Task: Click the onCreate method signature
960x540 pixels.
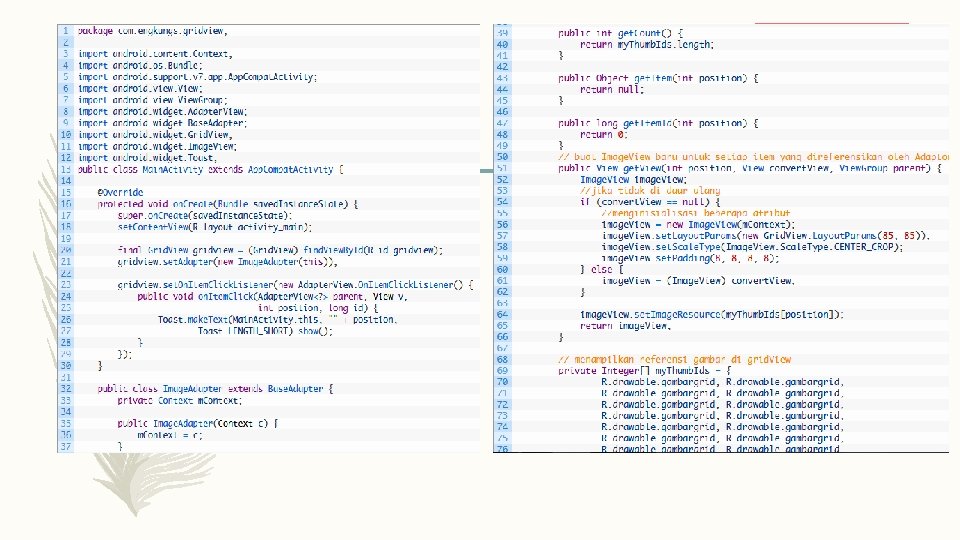Action: [x=228, y=204]
